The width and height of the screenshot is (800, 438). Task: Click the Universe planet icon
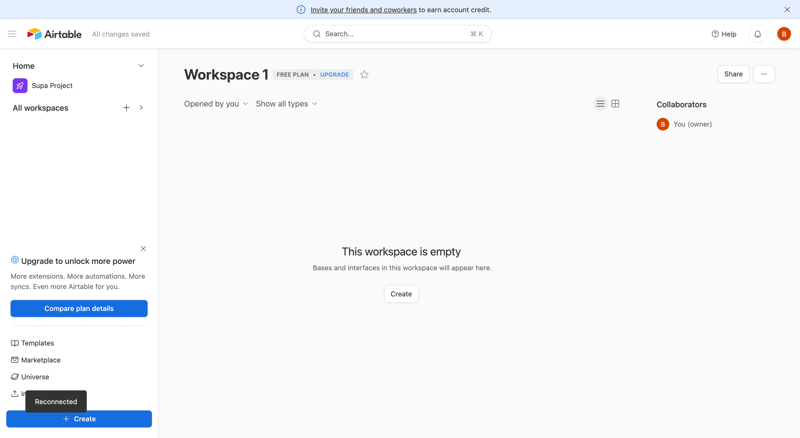pos(15,377)
